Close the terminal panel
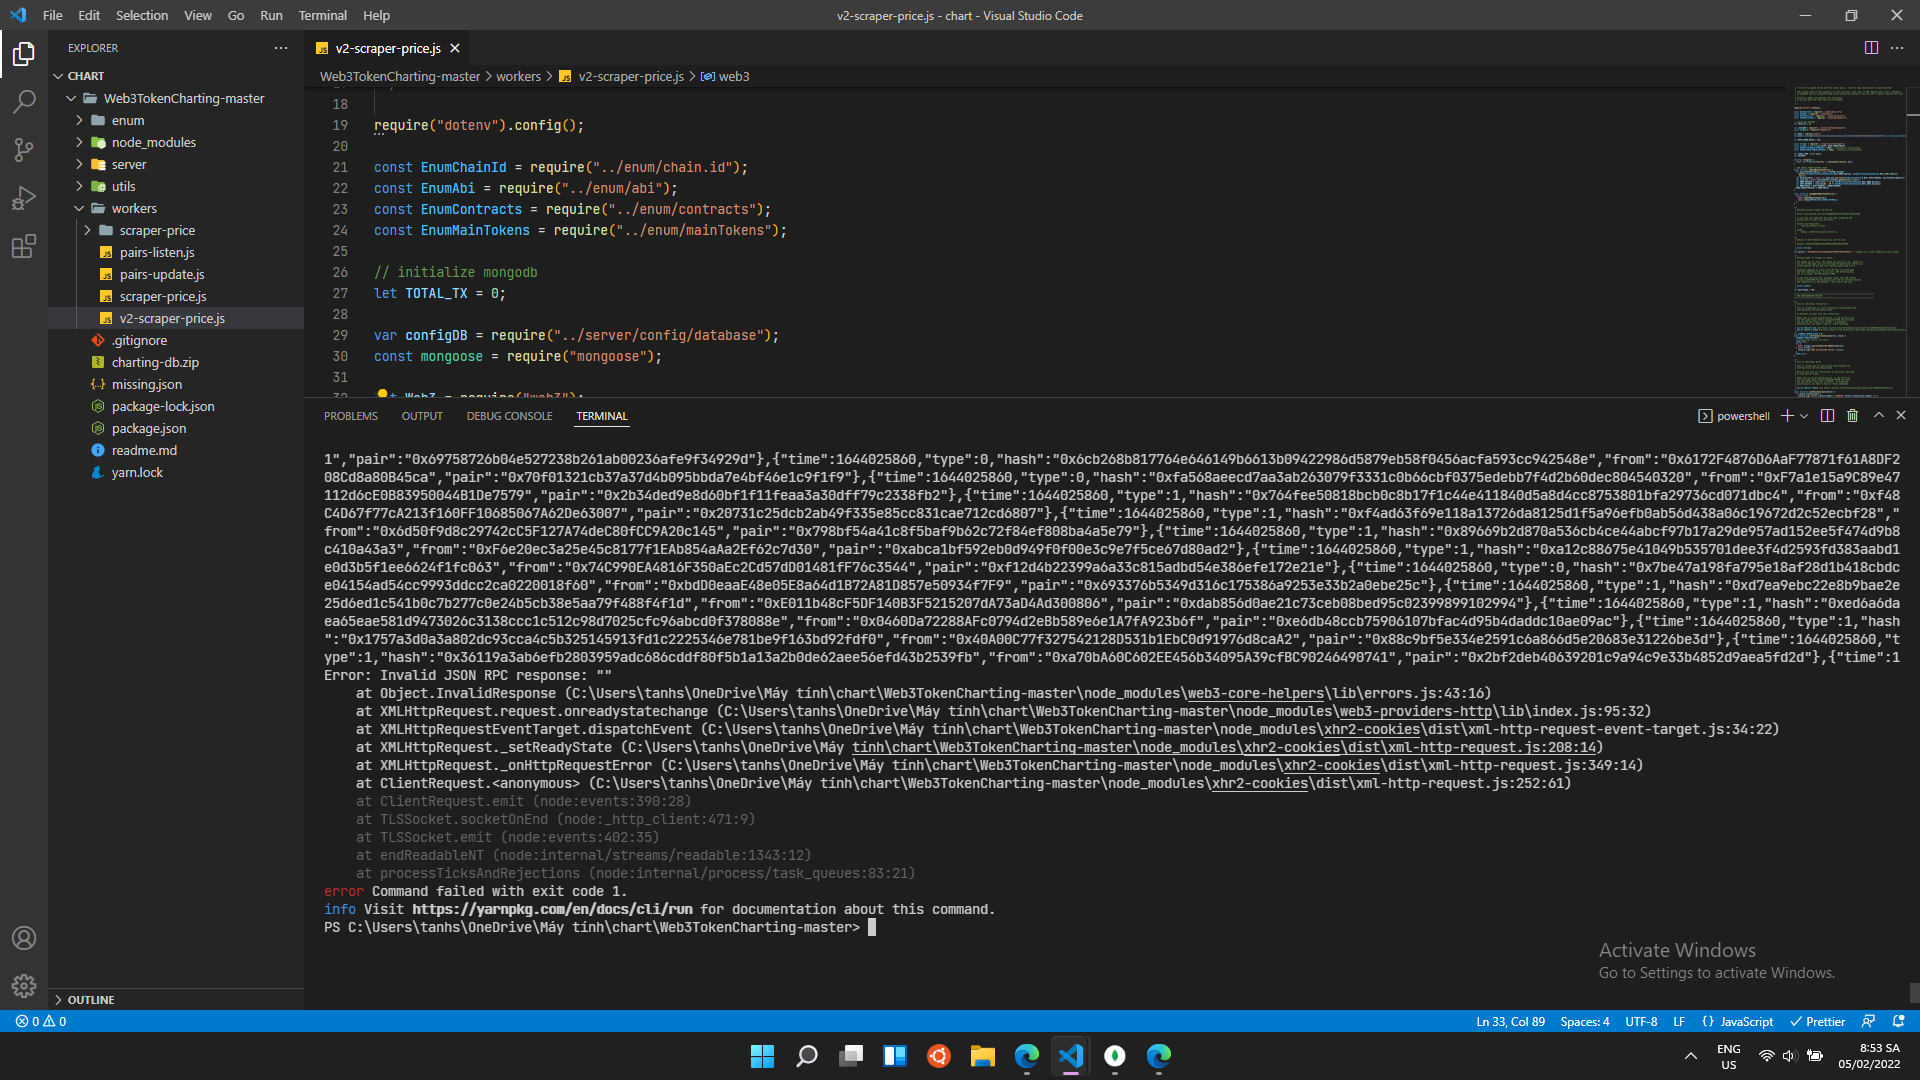The height and width of the screenshot is (1080, 1920). [1901, 416]
